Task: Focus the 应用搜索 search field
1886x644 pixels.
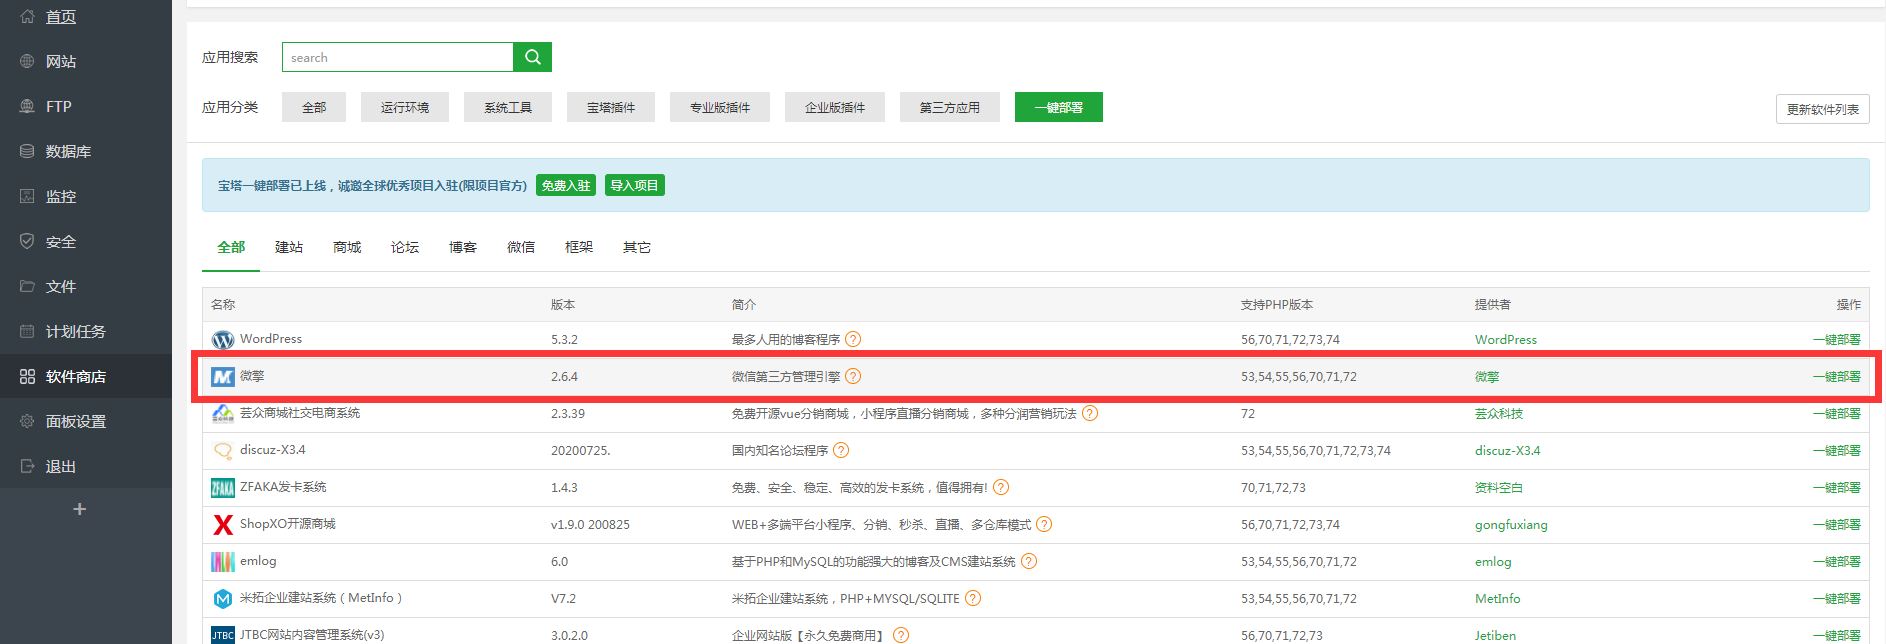Action: (x=398, y=57)
